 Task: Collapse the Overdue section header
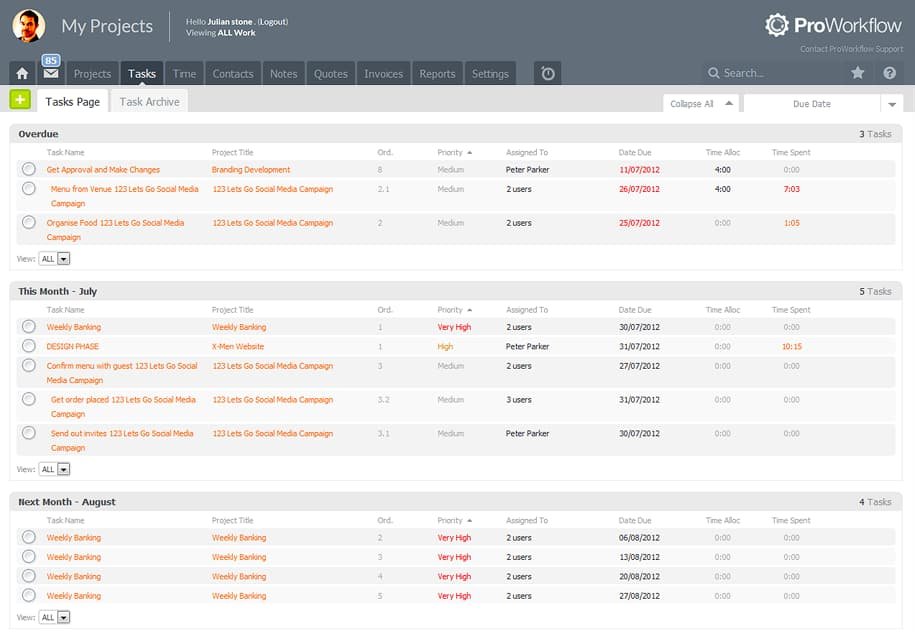tap(456, 134)
